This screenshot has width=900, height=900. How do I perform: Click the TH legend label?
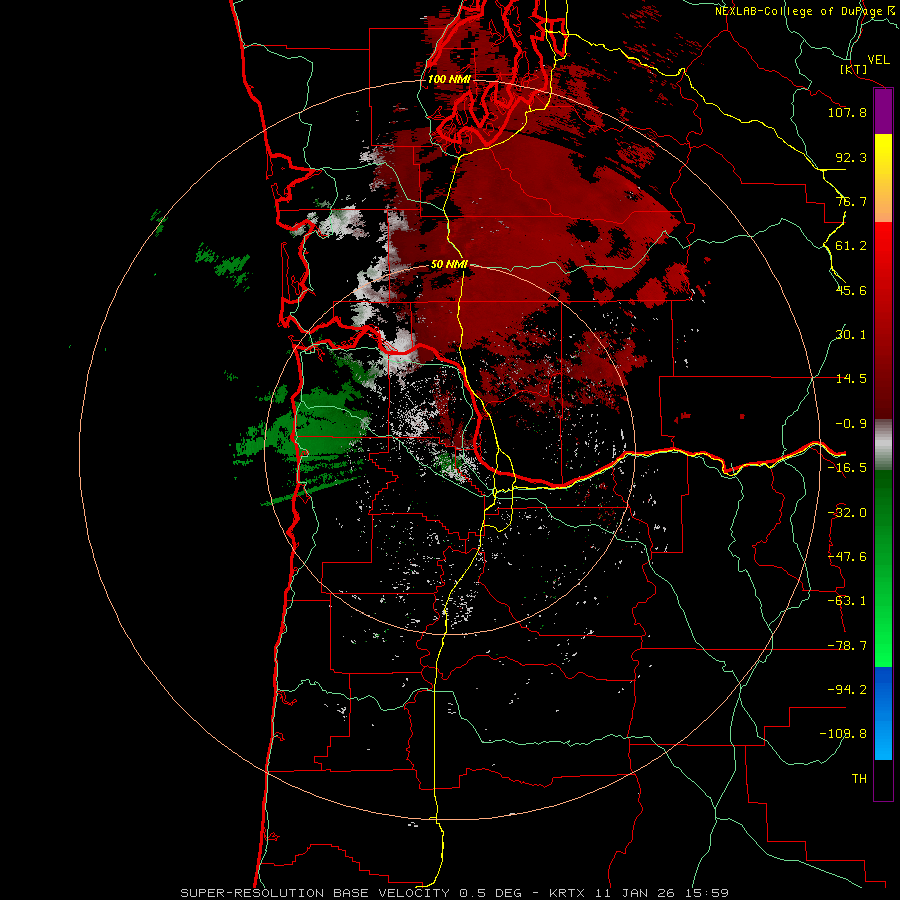coord(859,779)
